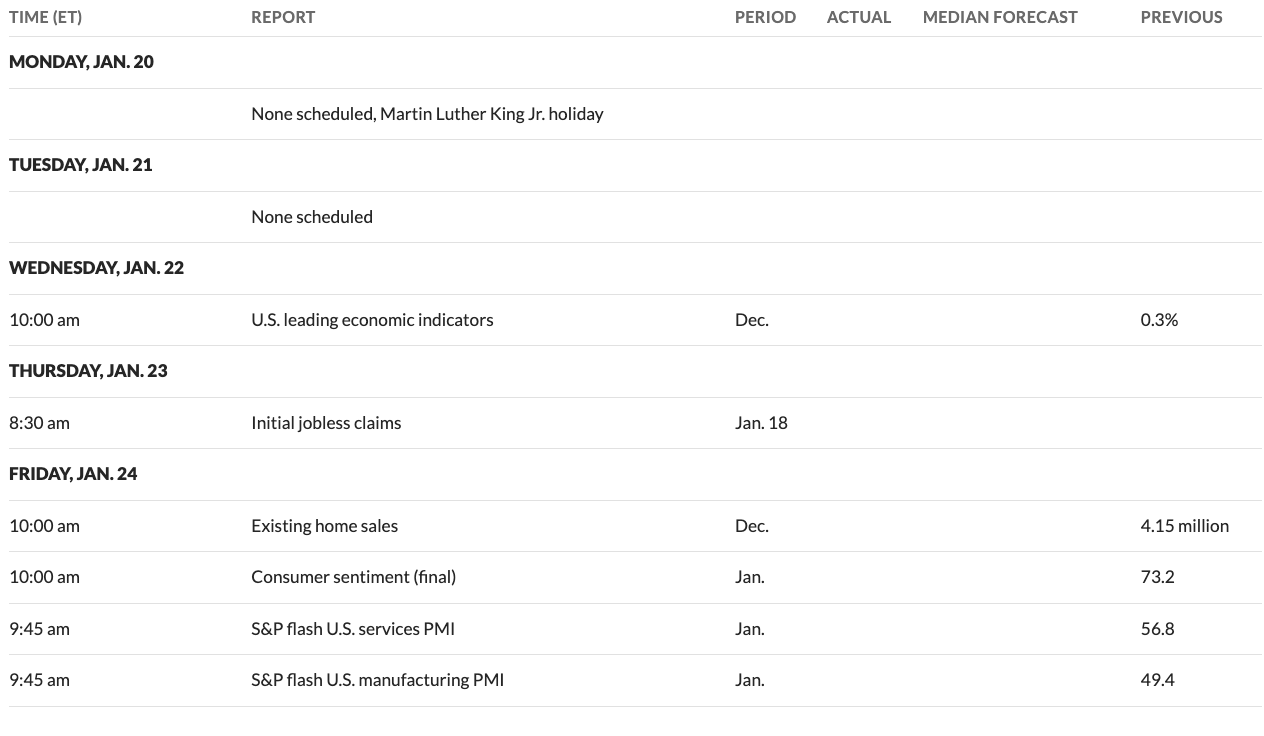Select the 0.3% previous value

point(1159,320)
